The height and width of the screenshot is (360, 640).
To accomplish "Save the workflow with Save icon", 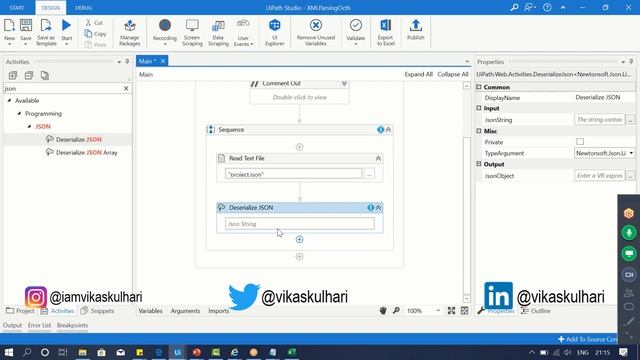I will click(26, 31).
